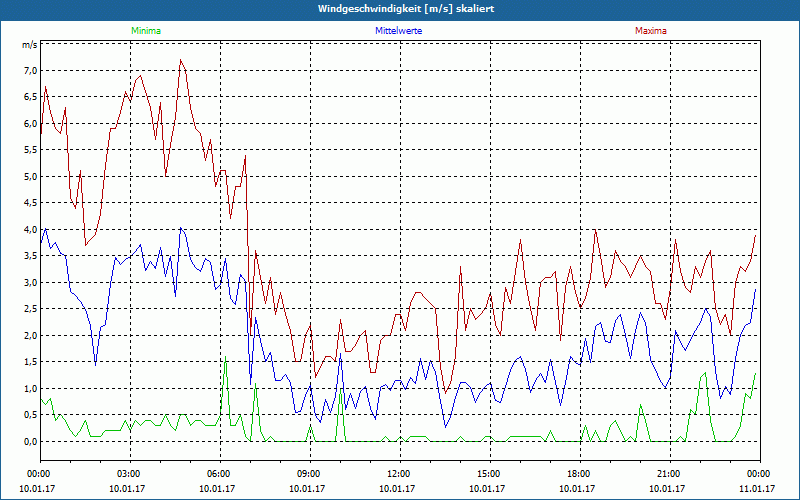800x500 pixels.
Task: Click the '12:00' time label
Action: point(397,474)
